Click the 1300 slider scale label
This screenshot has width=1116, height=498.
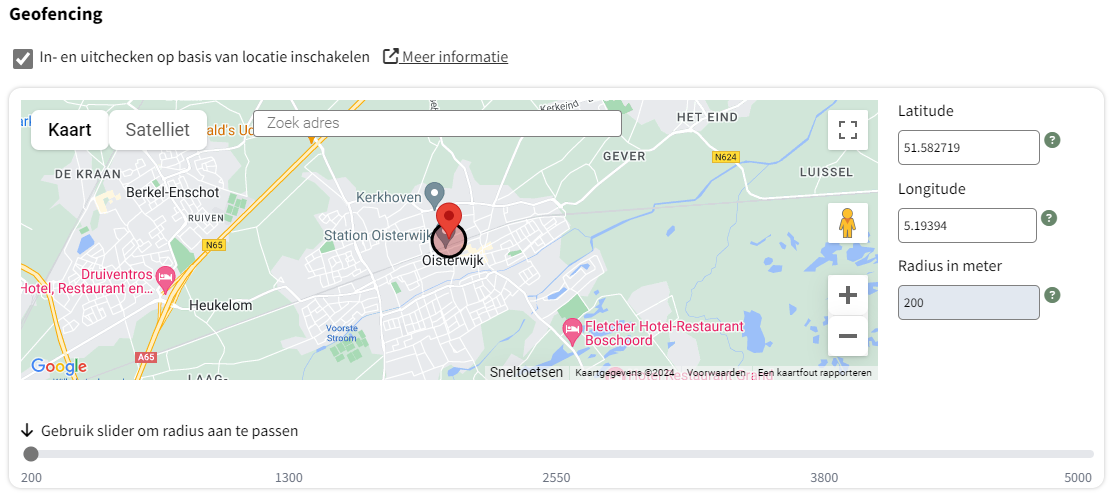[x=289, y=477]
